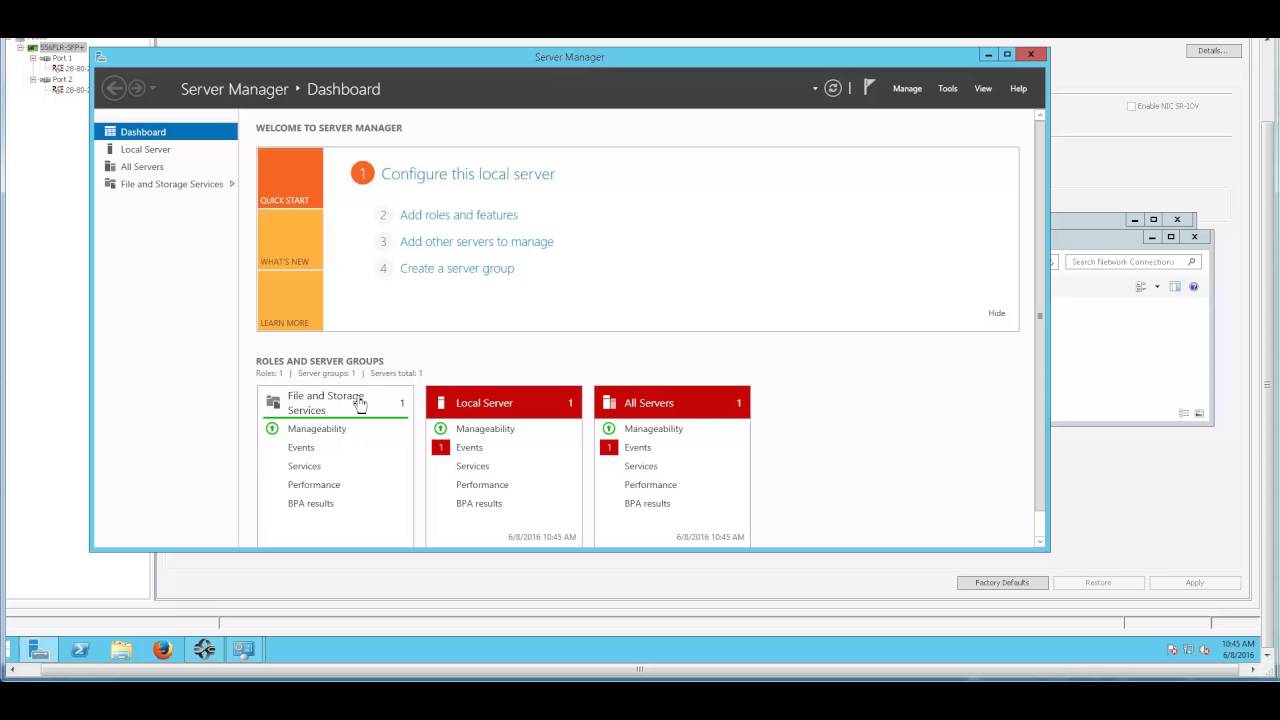
Task: Toggle the preview pane icon in Network Connections
Action: (x=1175, y=287)
